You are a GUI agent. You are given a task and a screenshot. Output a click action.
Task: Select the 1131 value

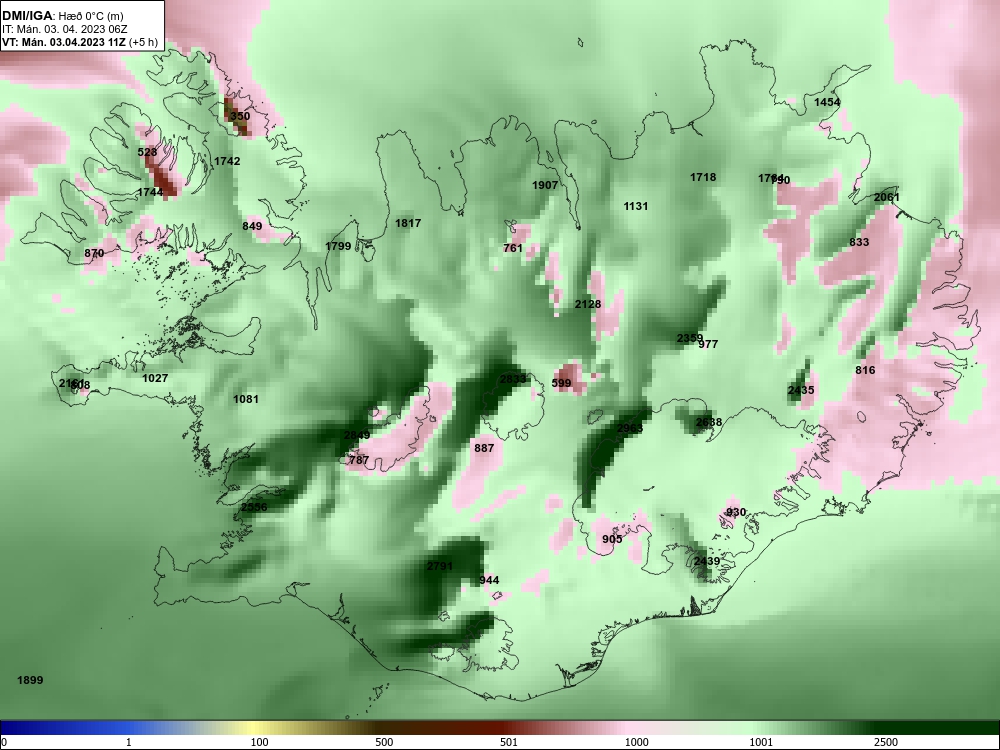(x=635, y=205)
